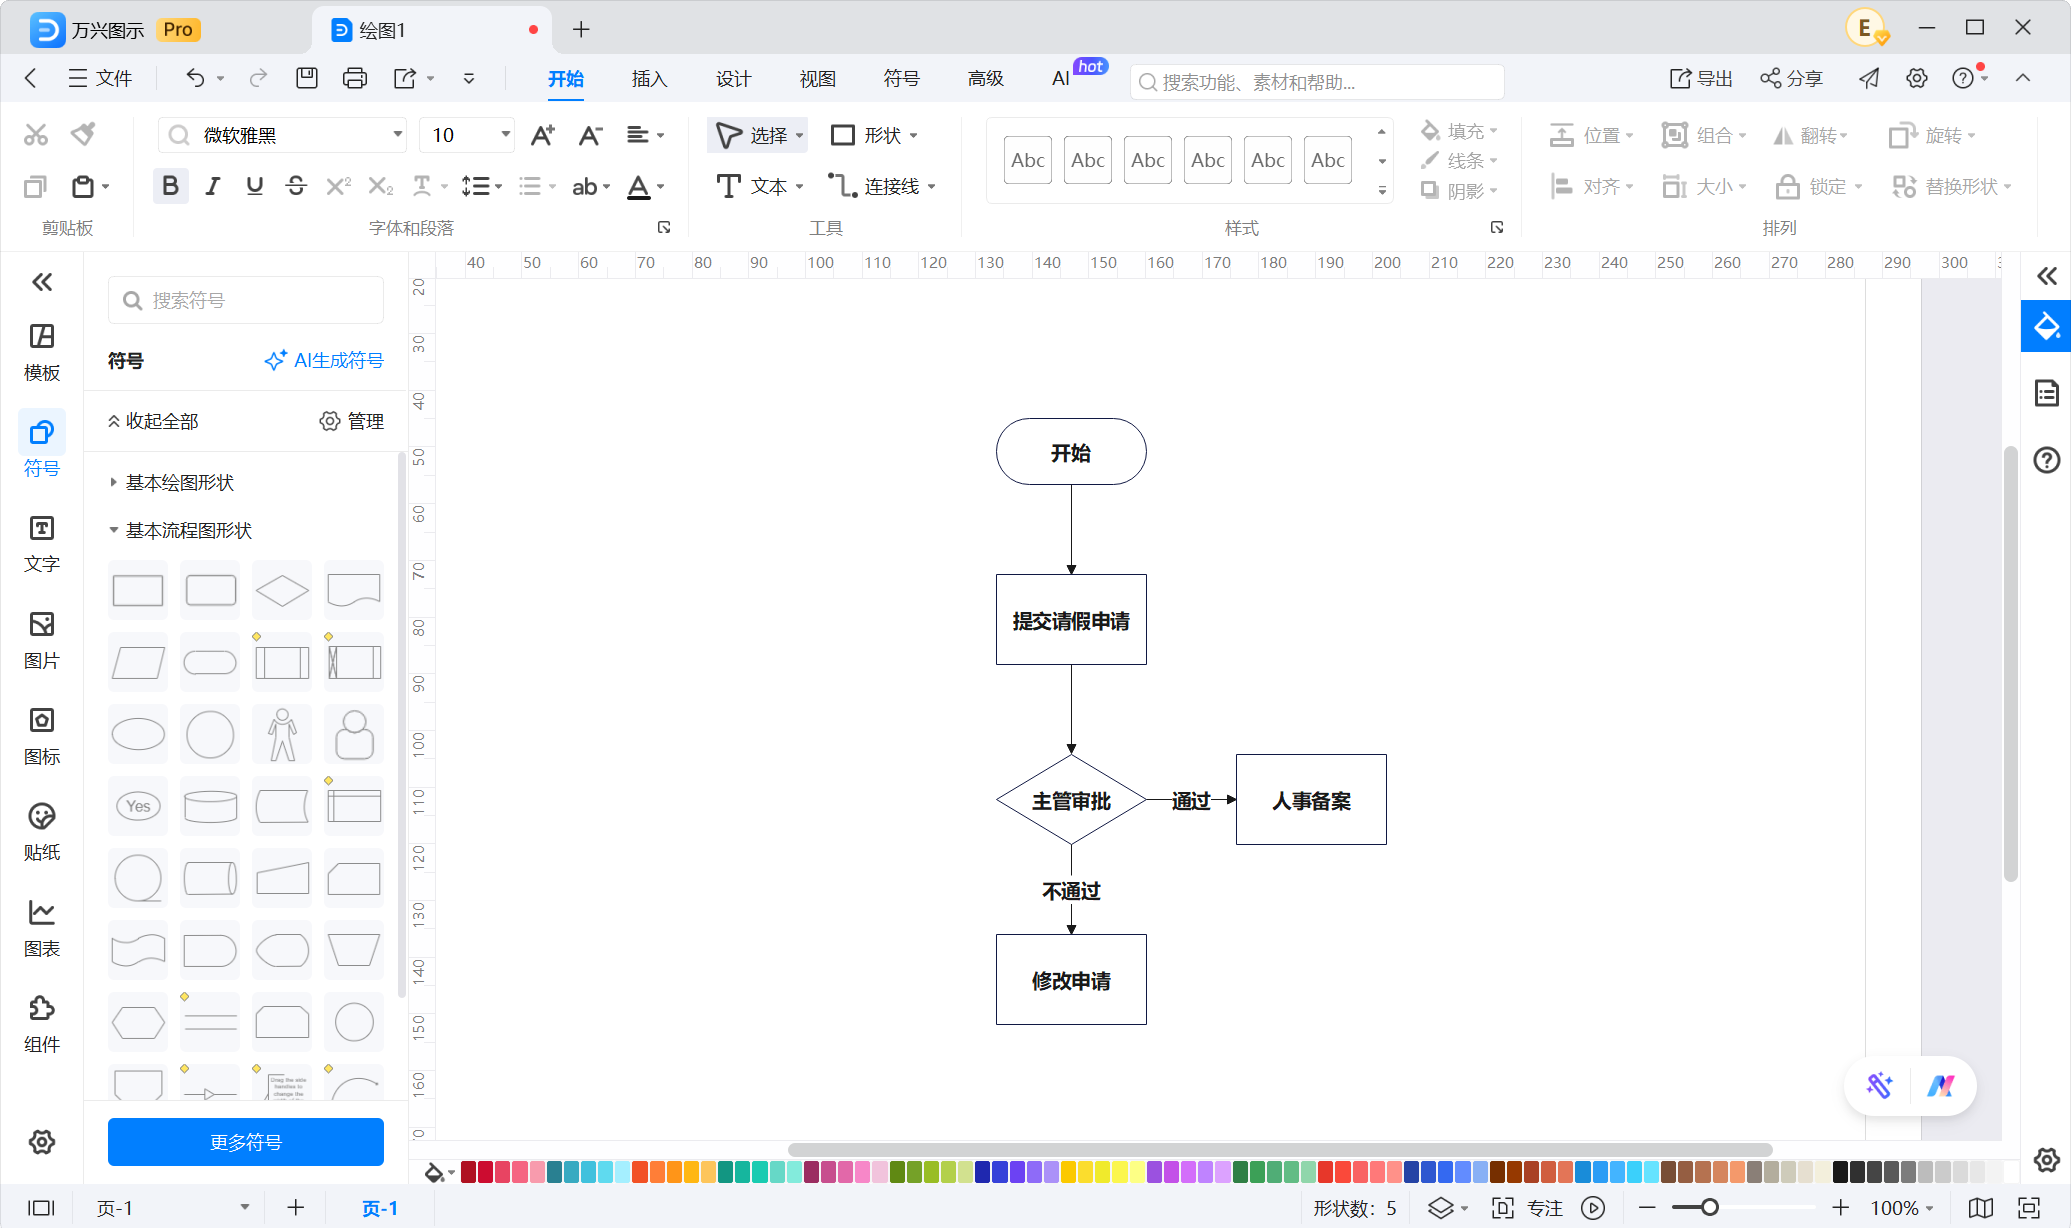The image size is (2071, 1228).
Task: Open the stickers panel in the sidebar
Action: pos(42,832)
